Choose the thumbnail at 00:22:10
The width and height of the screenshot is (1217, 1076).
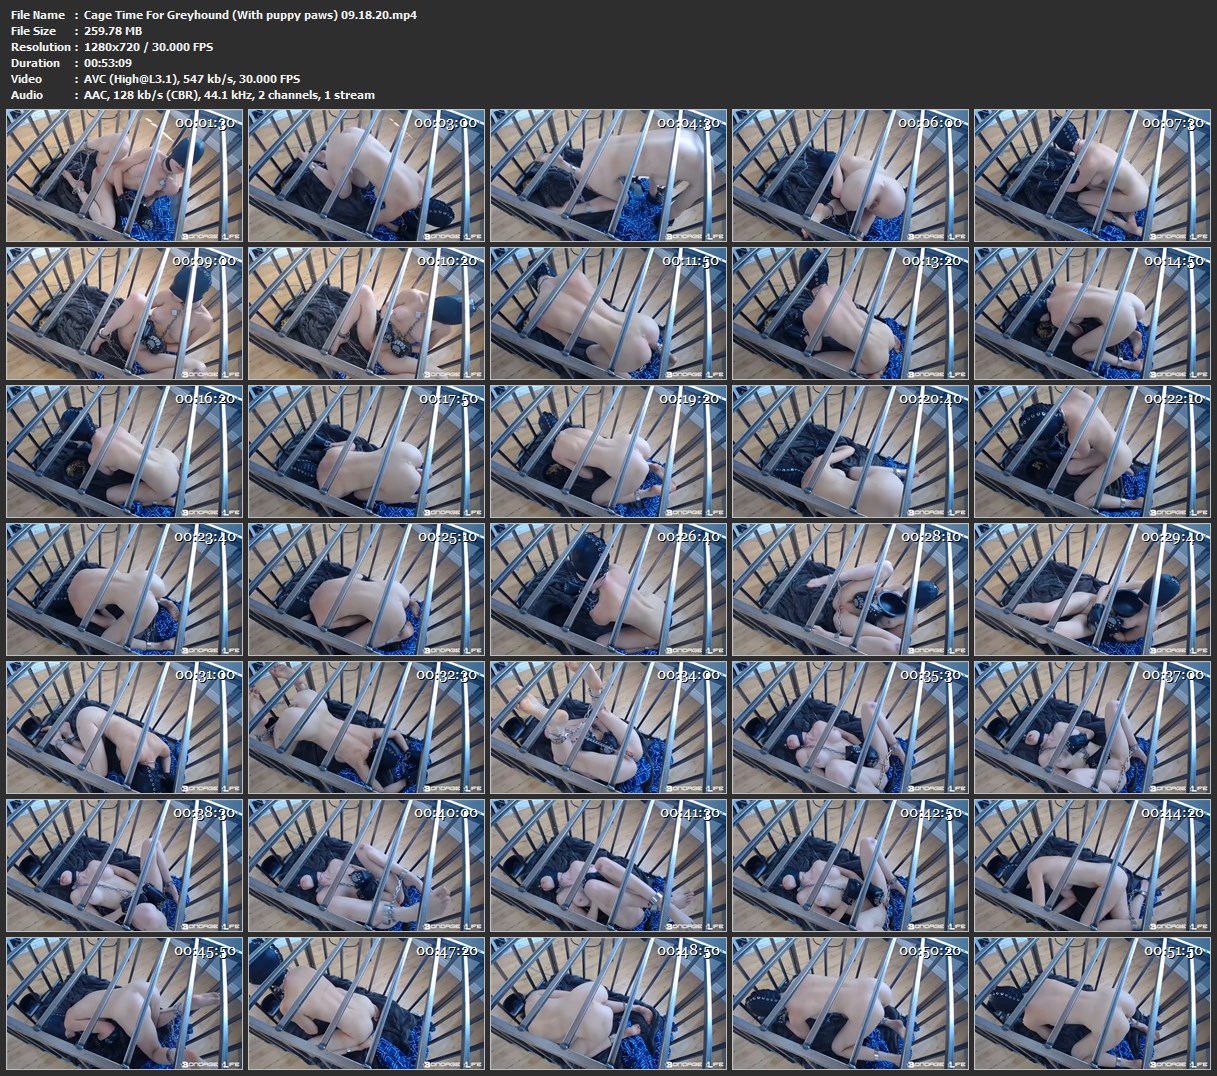1092,451
